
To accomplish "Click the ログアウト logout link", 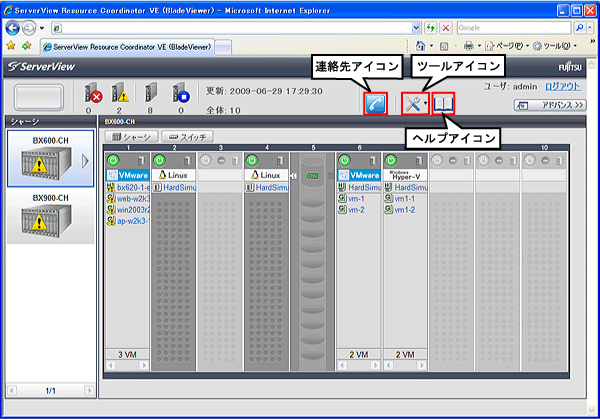I will [x=562, y=86].
